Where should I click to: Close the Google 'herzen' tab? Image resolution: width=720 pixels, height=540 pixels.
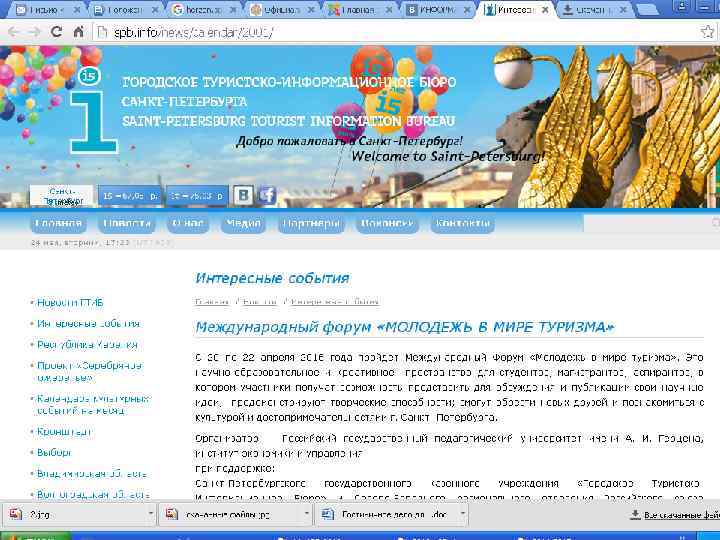[233, 10]
